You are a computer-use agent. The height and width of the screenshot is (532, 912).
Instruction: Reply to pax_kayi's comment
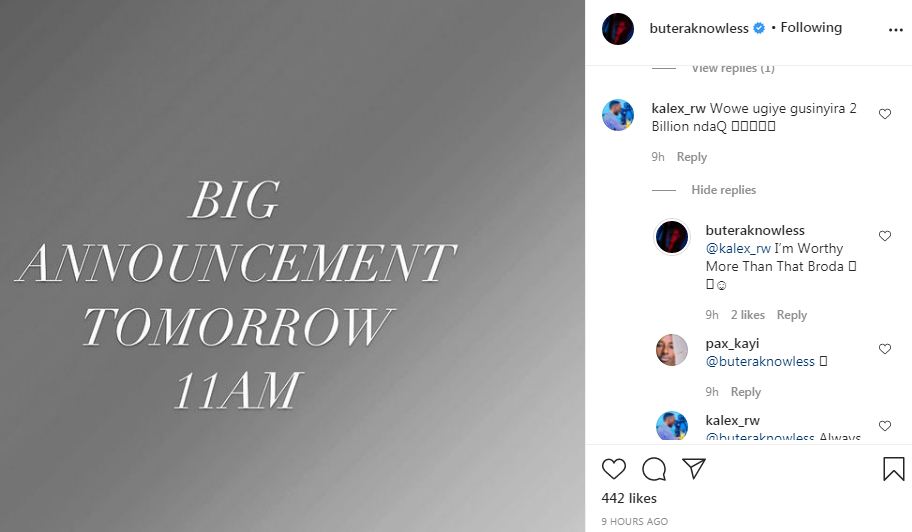pyautogui.click(x=746, y=392)
